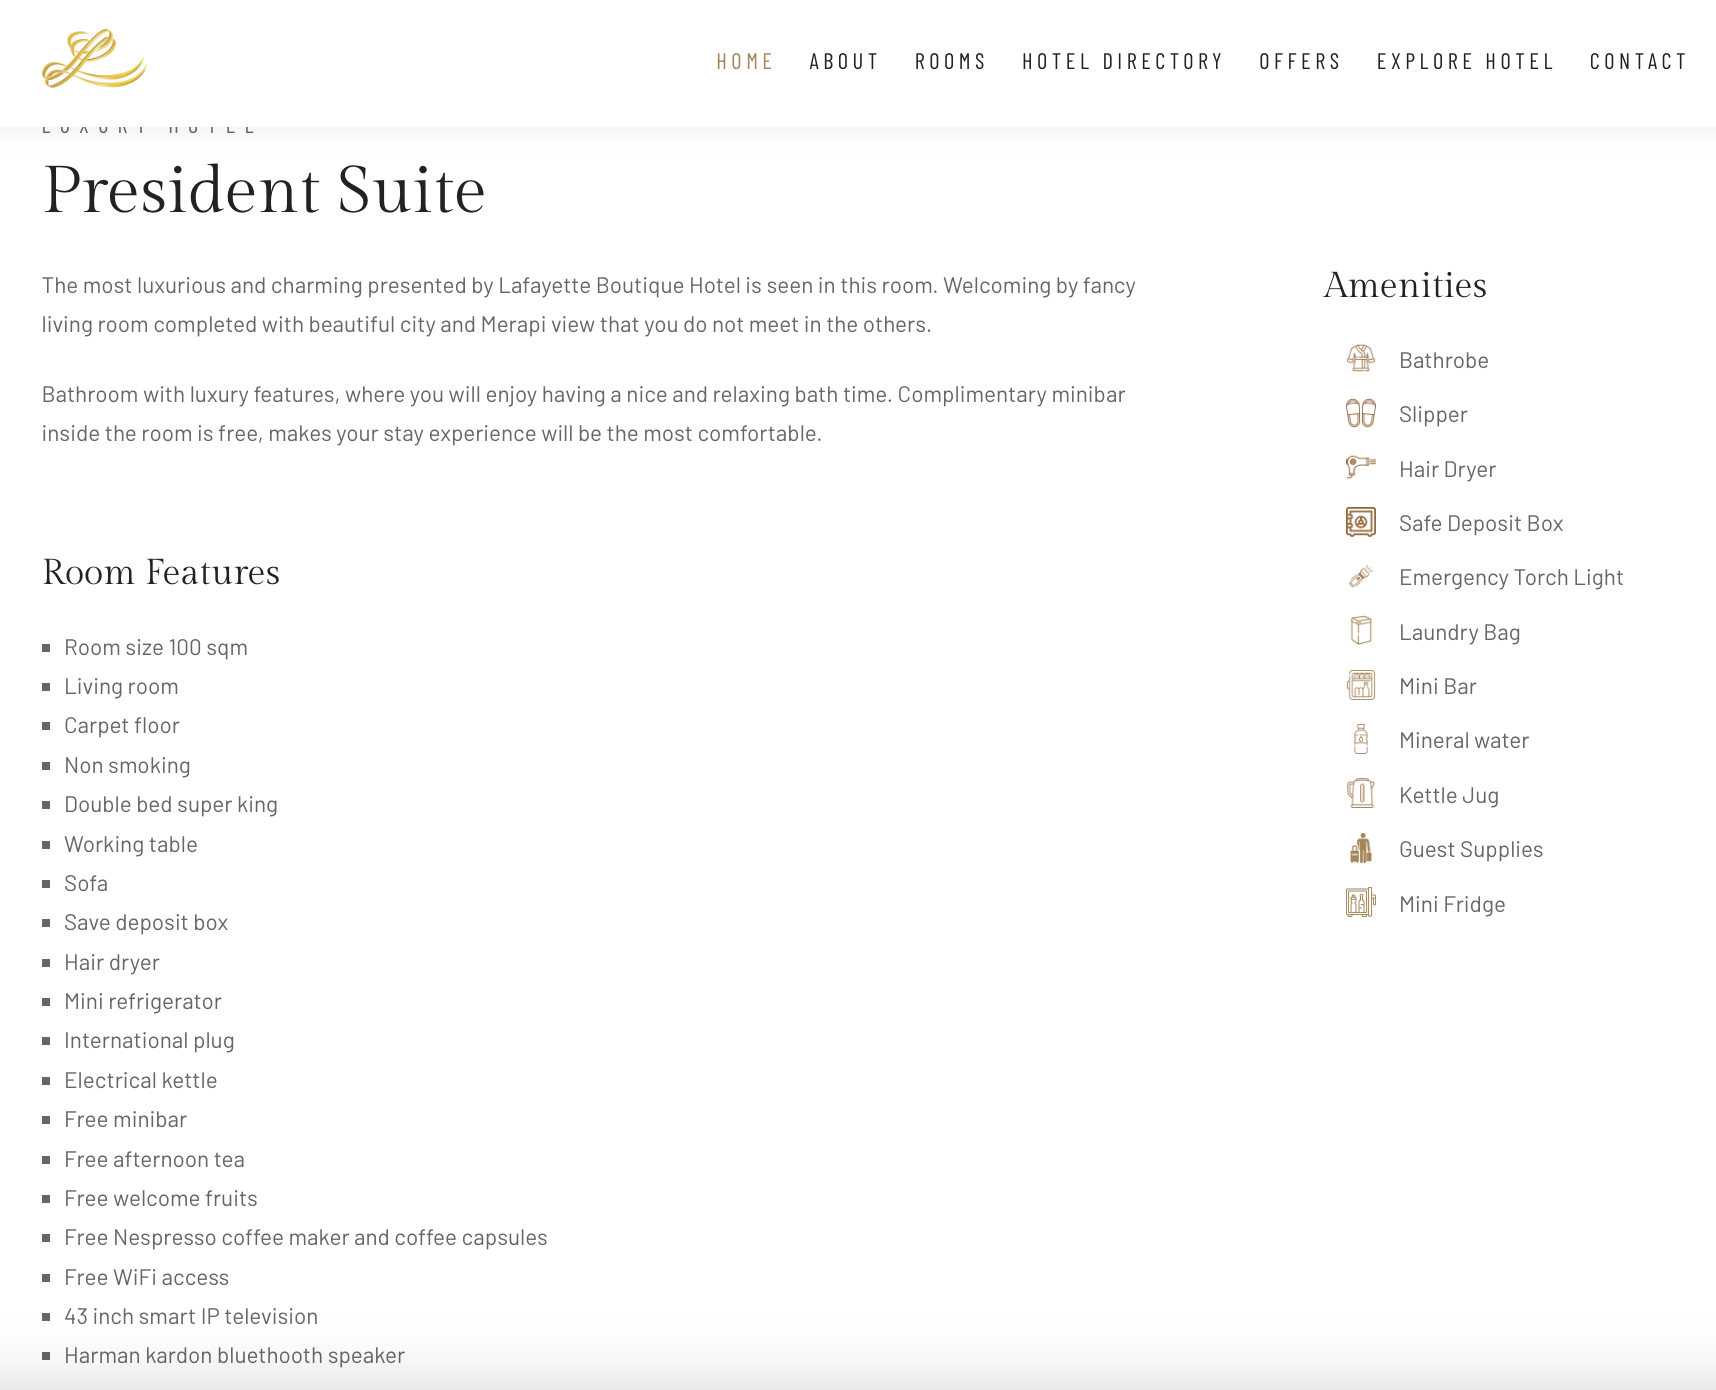Screen dimensions: 1716x1390
Task: Go to the About page
Action: (844, 62)
